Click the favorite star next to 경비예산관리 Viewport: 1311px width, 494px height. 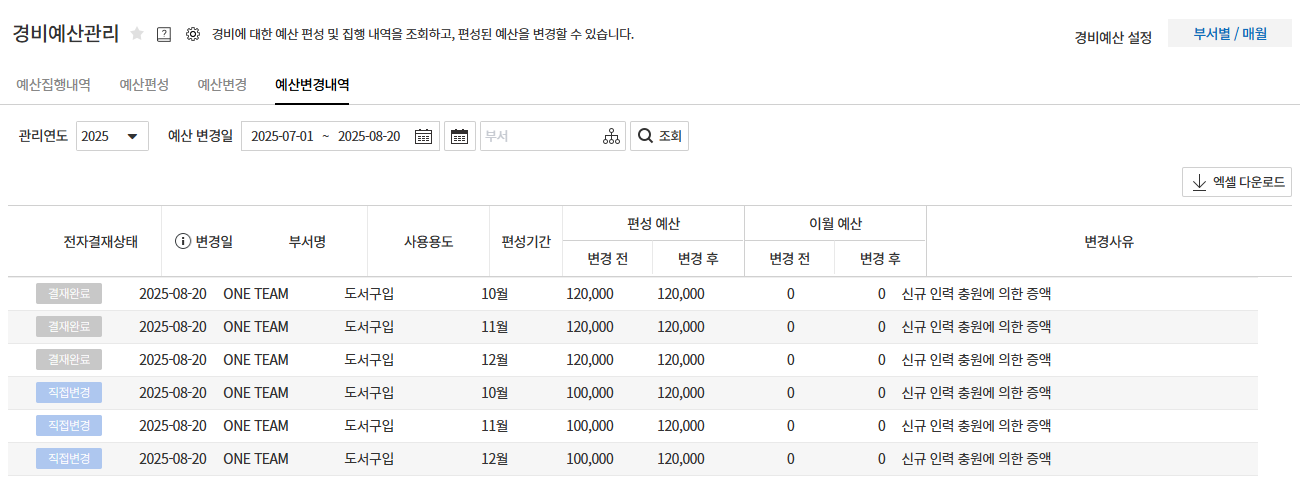[x=138, y=34]
